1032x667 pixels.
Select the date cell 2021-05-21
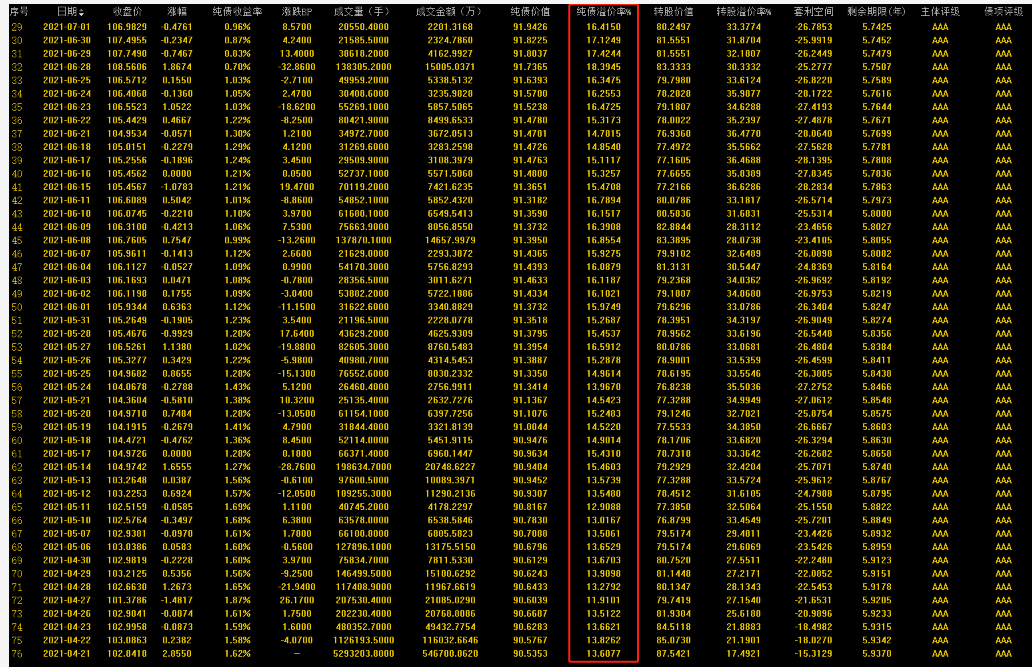(x=67, y=400)
